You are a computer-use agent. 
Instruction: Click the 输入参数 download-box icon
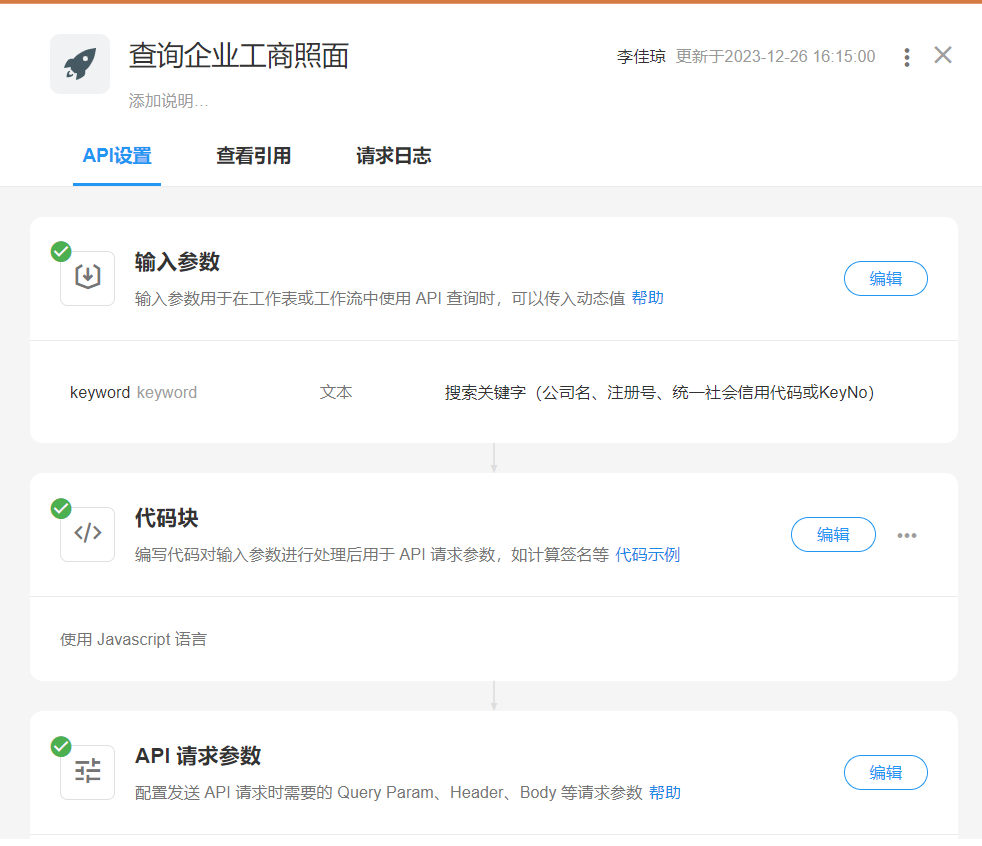tap(88, 277)
